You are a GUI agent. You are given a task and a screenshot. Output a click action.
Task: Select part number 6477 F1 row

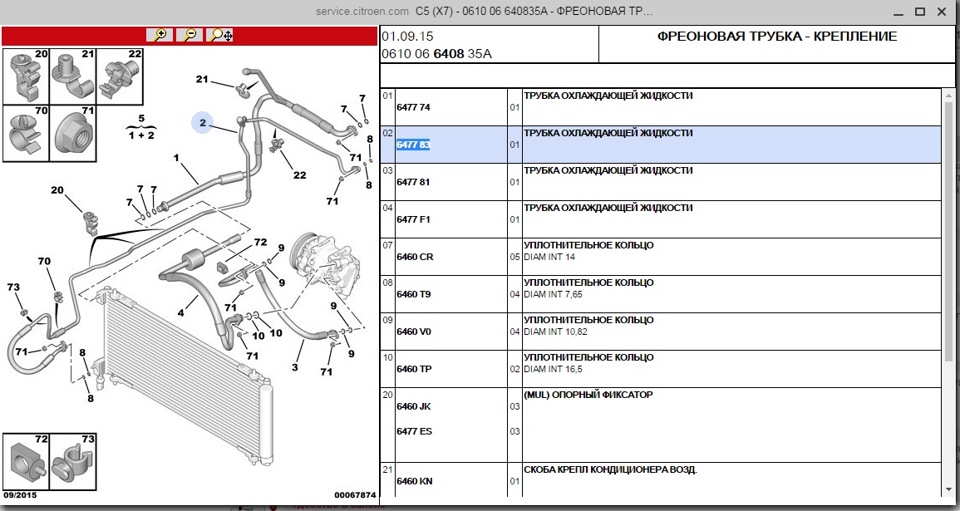(x=661, y=219)
